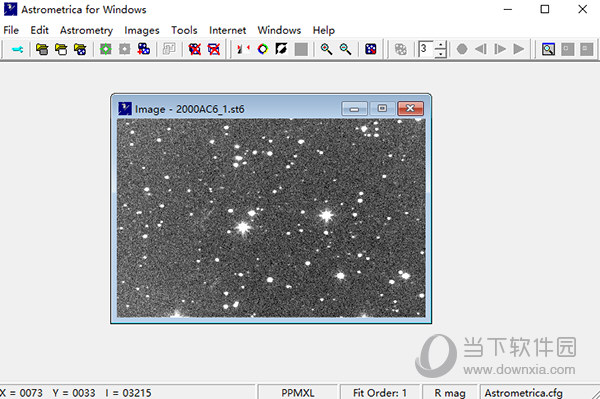Click window icon crossed out in red
The image size is (600, 399).
click(x=214, y=49)
